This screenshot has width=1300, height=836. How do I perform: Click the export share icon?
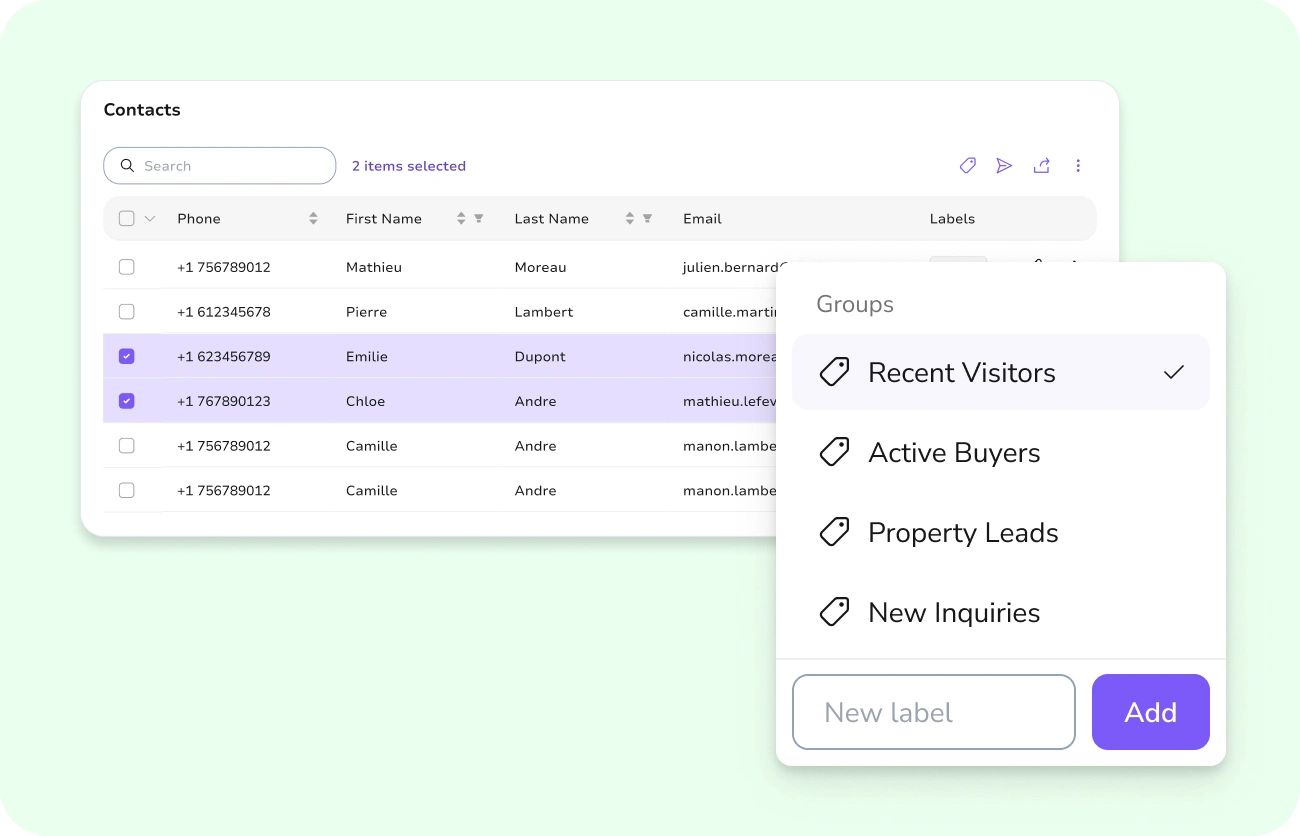[1041, 166]
